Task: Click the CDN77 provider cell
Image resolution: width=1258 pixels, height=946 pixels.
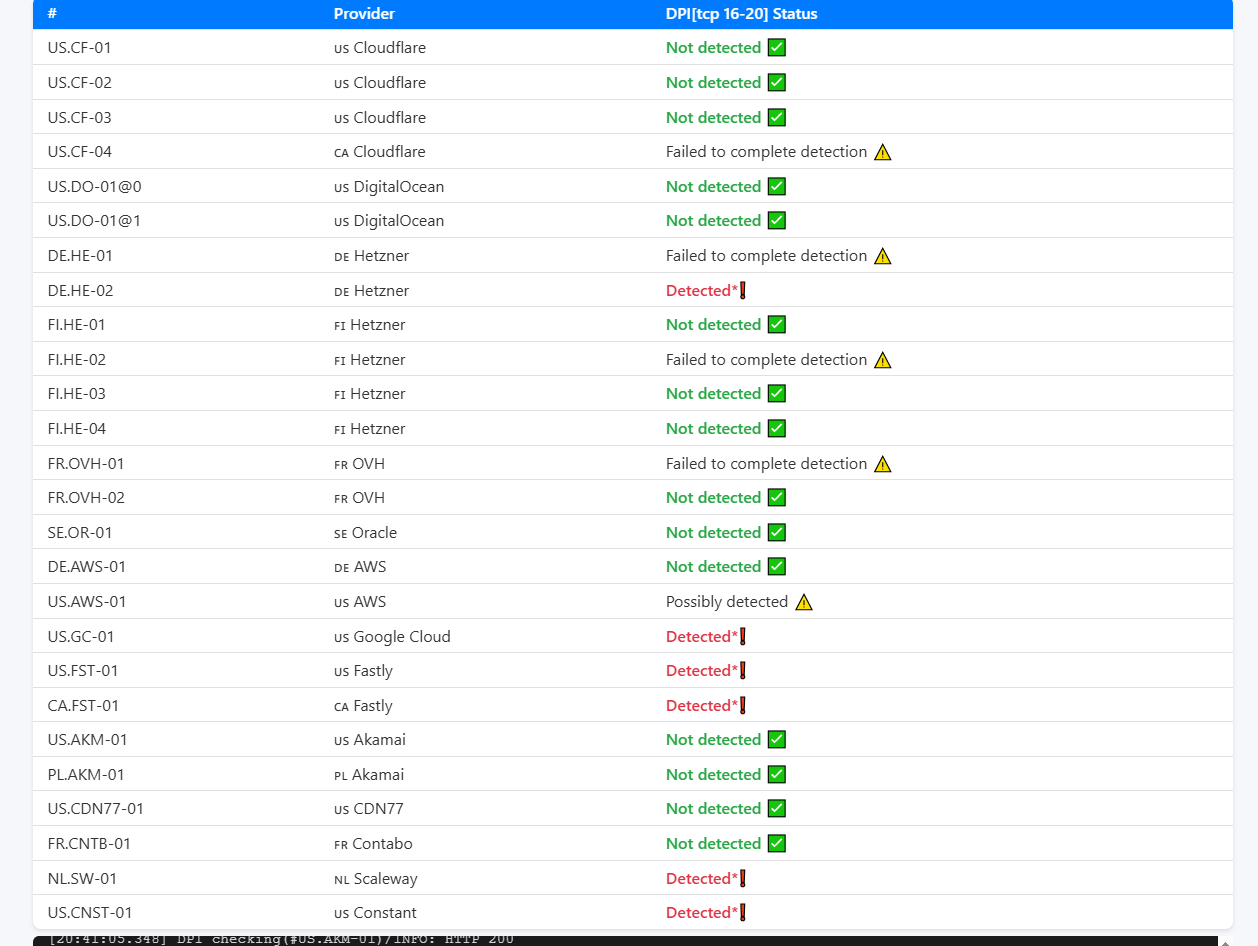Action: (369, 808)
